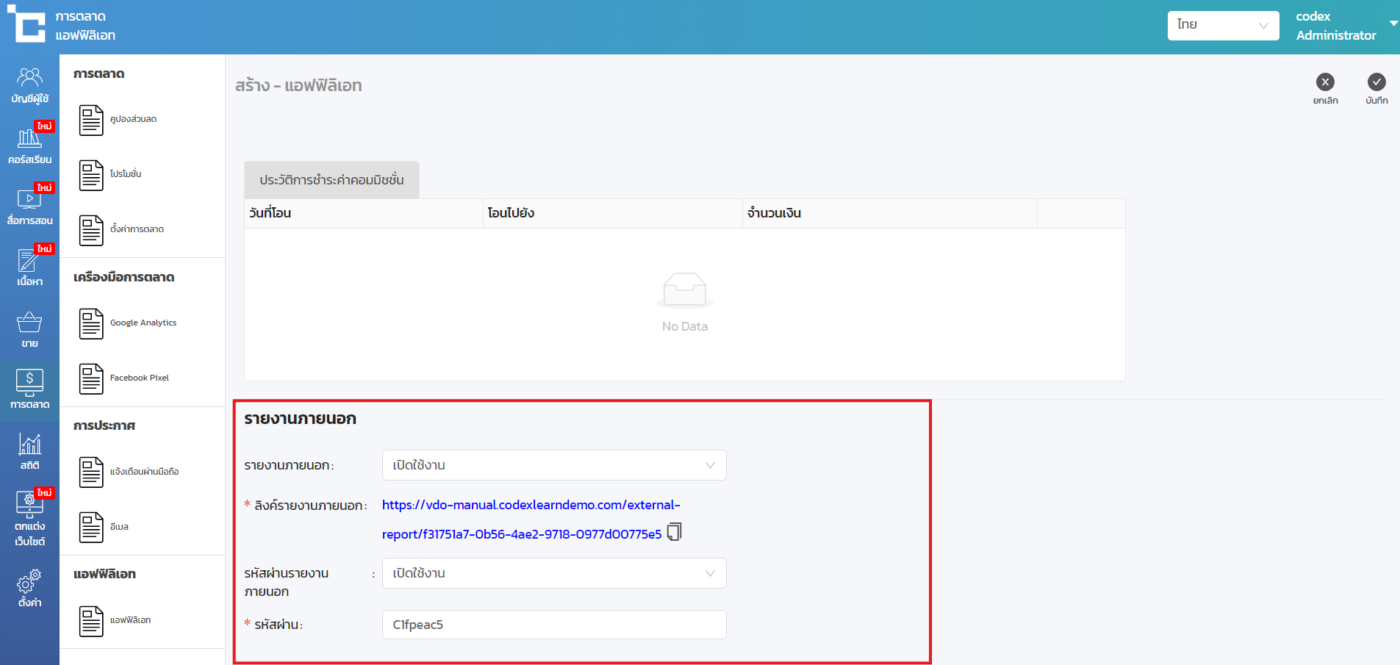Click the copy icon beside external report link

674,532
